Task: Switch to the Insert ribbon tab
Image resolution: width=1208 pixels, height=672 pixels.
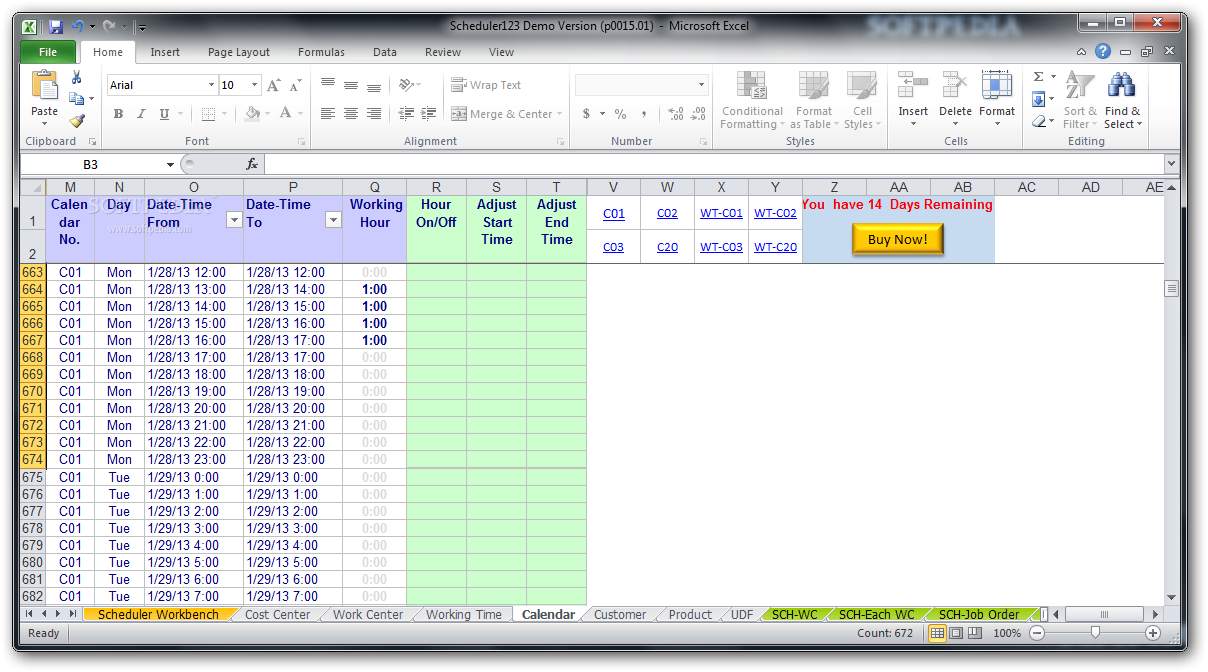Action: pyautogui.click(x=165, y=52)
